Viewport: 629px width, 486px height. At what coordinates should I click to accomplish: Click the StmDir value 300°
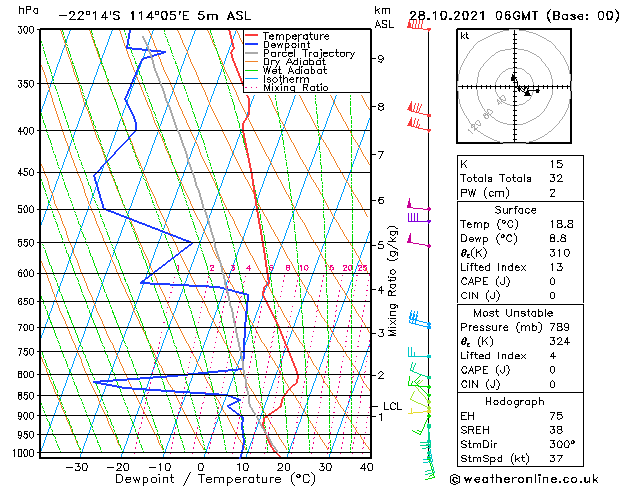click(x=562, y=444)
